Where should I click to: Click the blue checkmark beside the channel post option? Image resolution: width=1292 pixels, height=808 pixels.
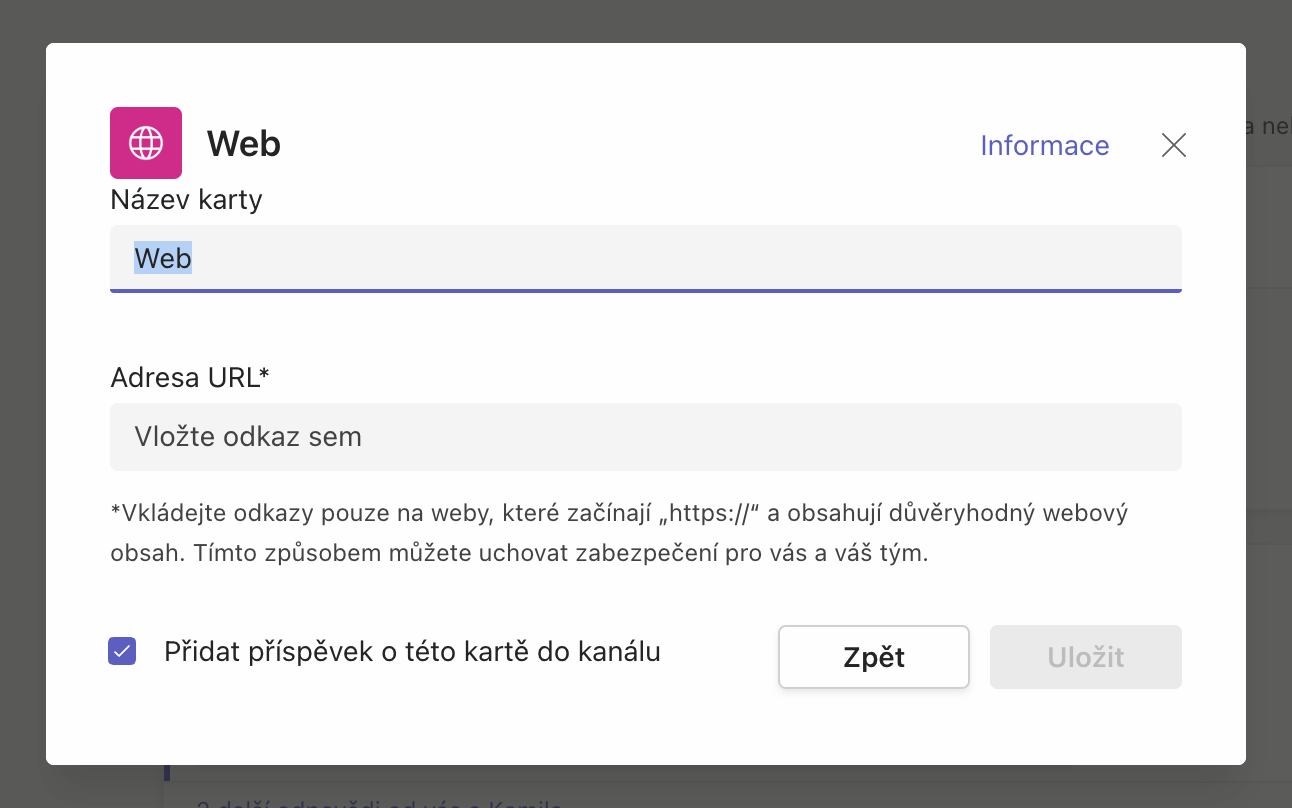pos(121,651)
